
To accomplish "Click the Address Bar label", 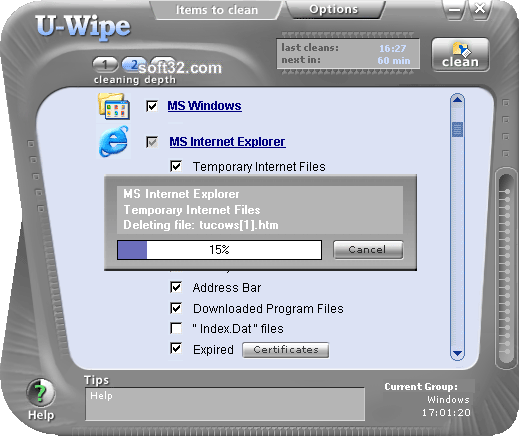I will [x=227, y=288].
